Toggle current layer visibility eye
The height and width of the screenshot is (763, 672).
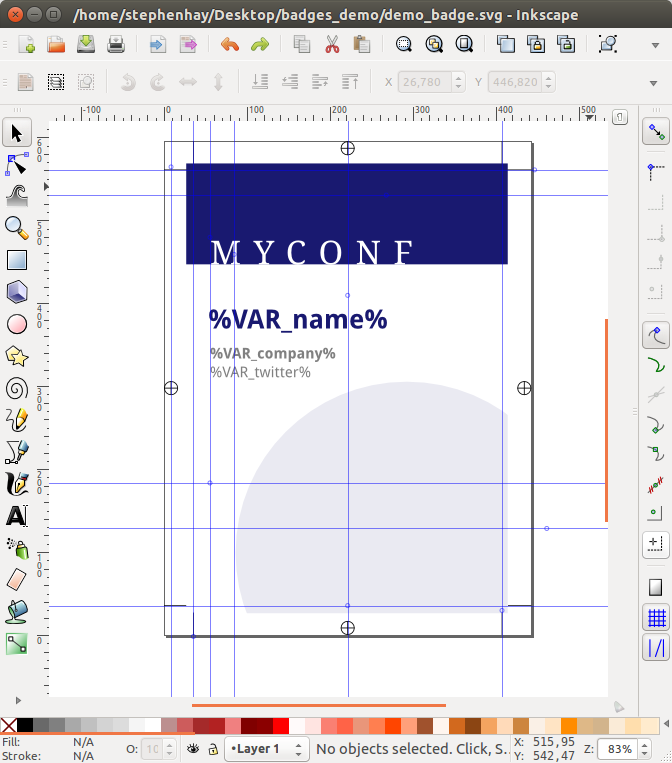(193, 749)
